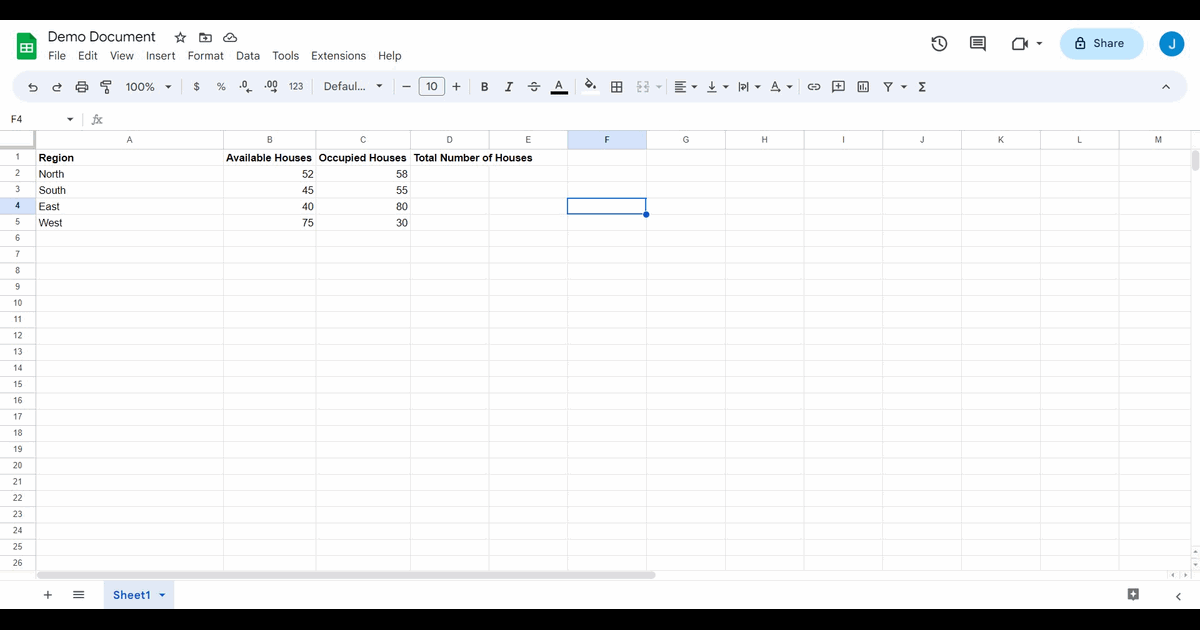Rename the Demo Document title
The height and width of the screenshot is (630, 1200).
point(102,37)
